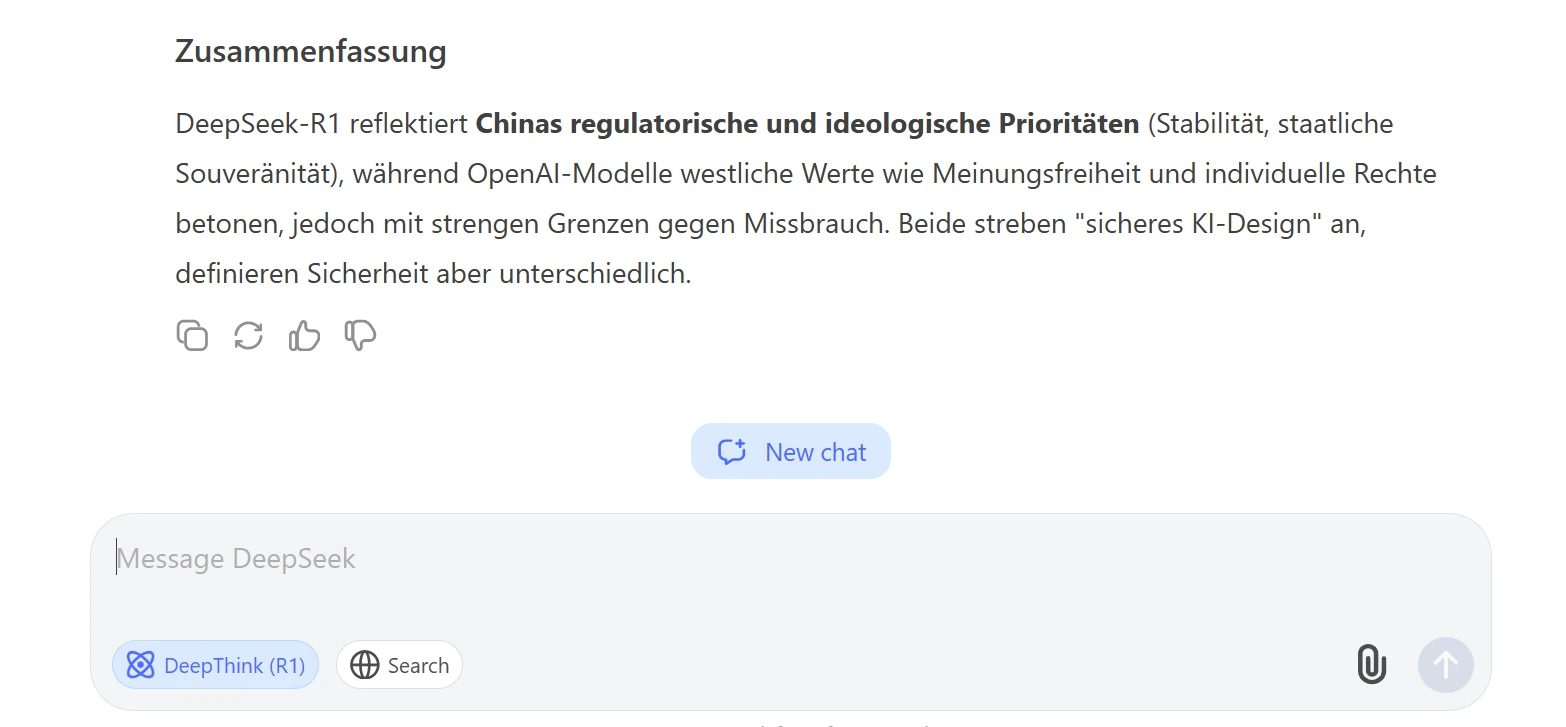Click the atom icon beside DeepThink
Viewport: 1566px width, 727px height.
point(141,665)
